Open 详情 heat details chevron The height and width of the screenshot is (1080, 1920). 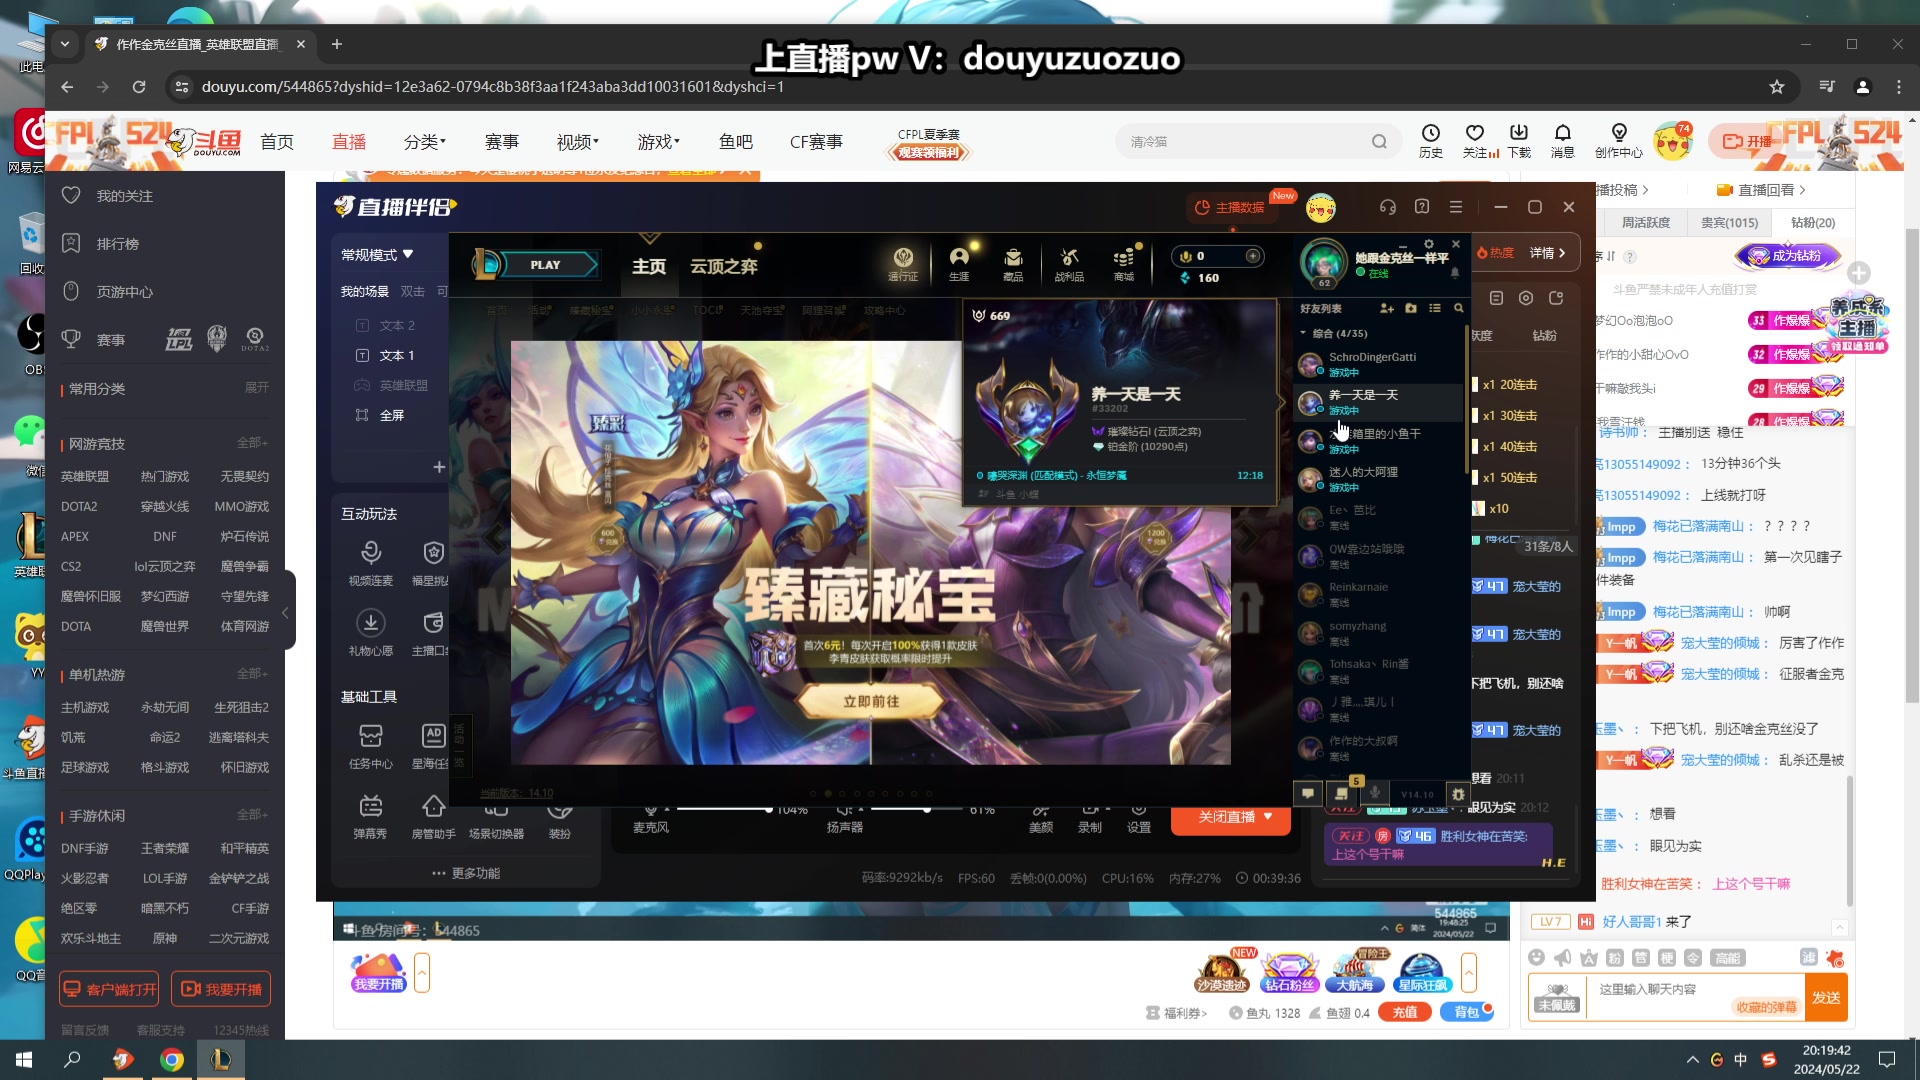tap(1548, 253)
